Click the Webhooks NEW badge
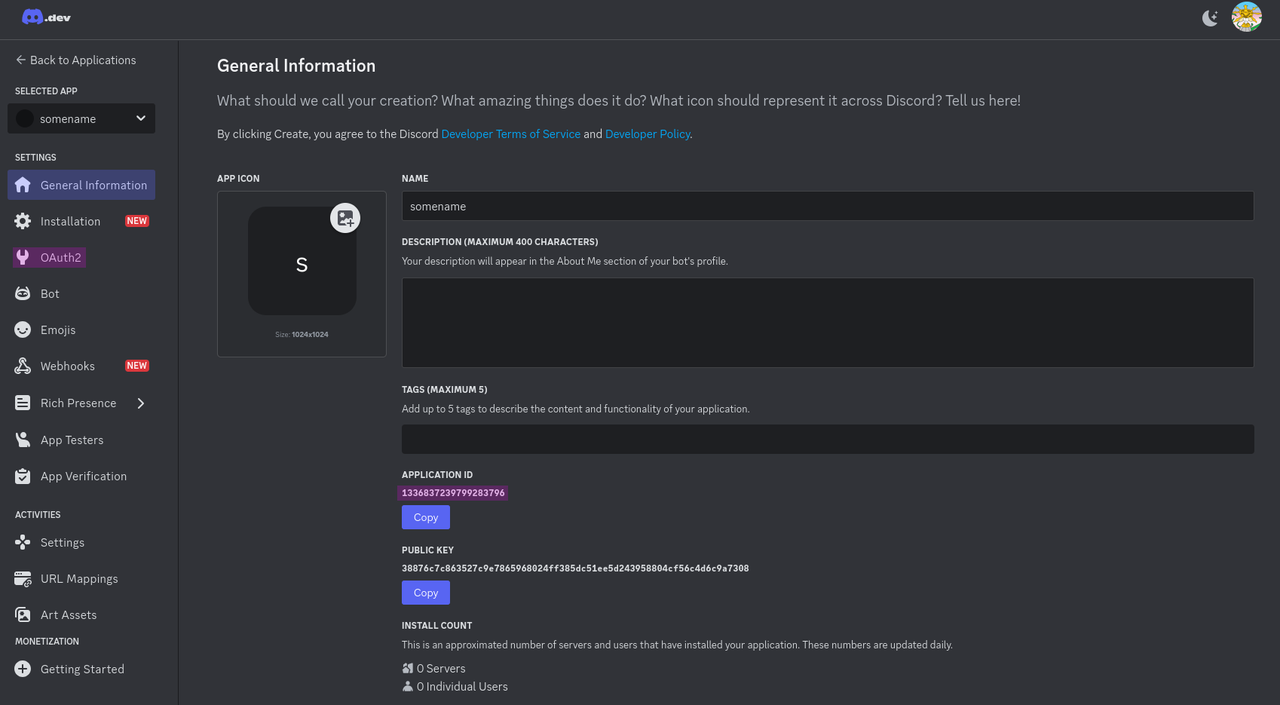 pos(137,366)
